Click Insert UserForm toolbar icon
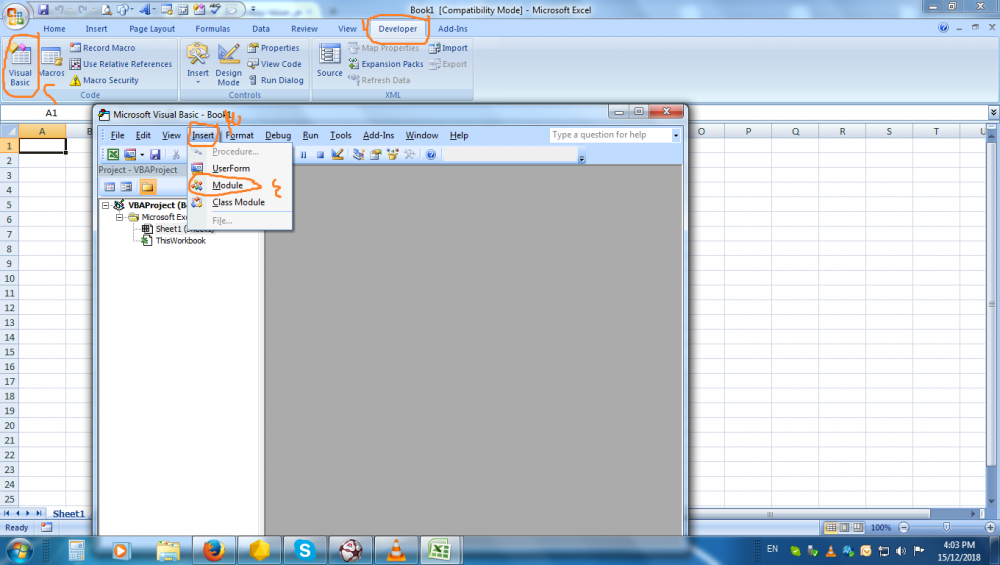Viewport: 1000px width, 565px height. [x=129, y=154]
